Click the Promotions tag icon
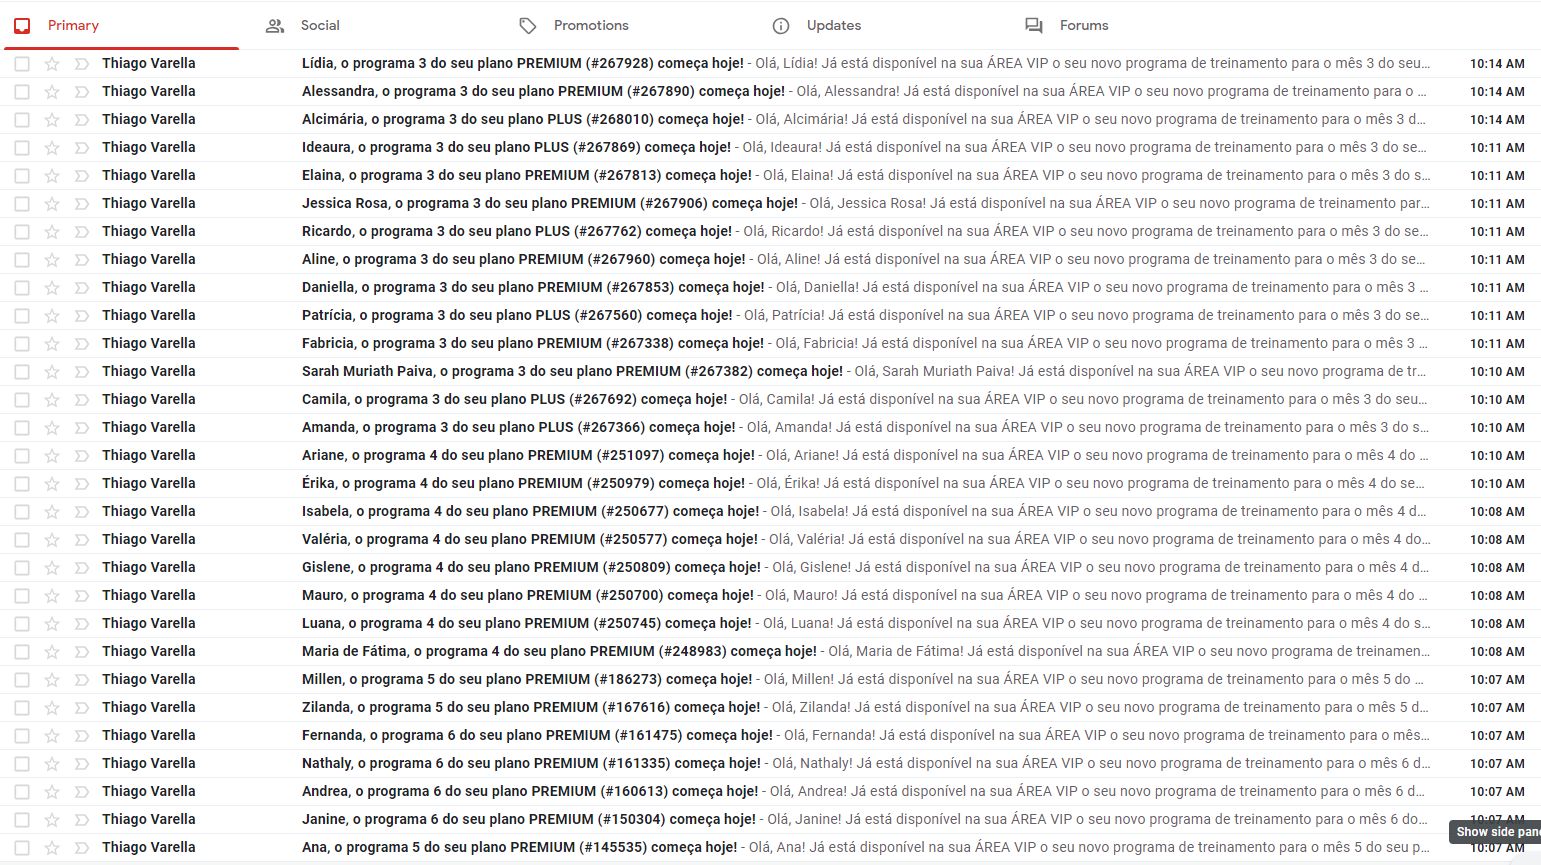This screenshot has height=865, width=1541. click(x=528, y=26)
